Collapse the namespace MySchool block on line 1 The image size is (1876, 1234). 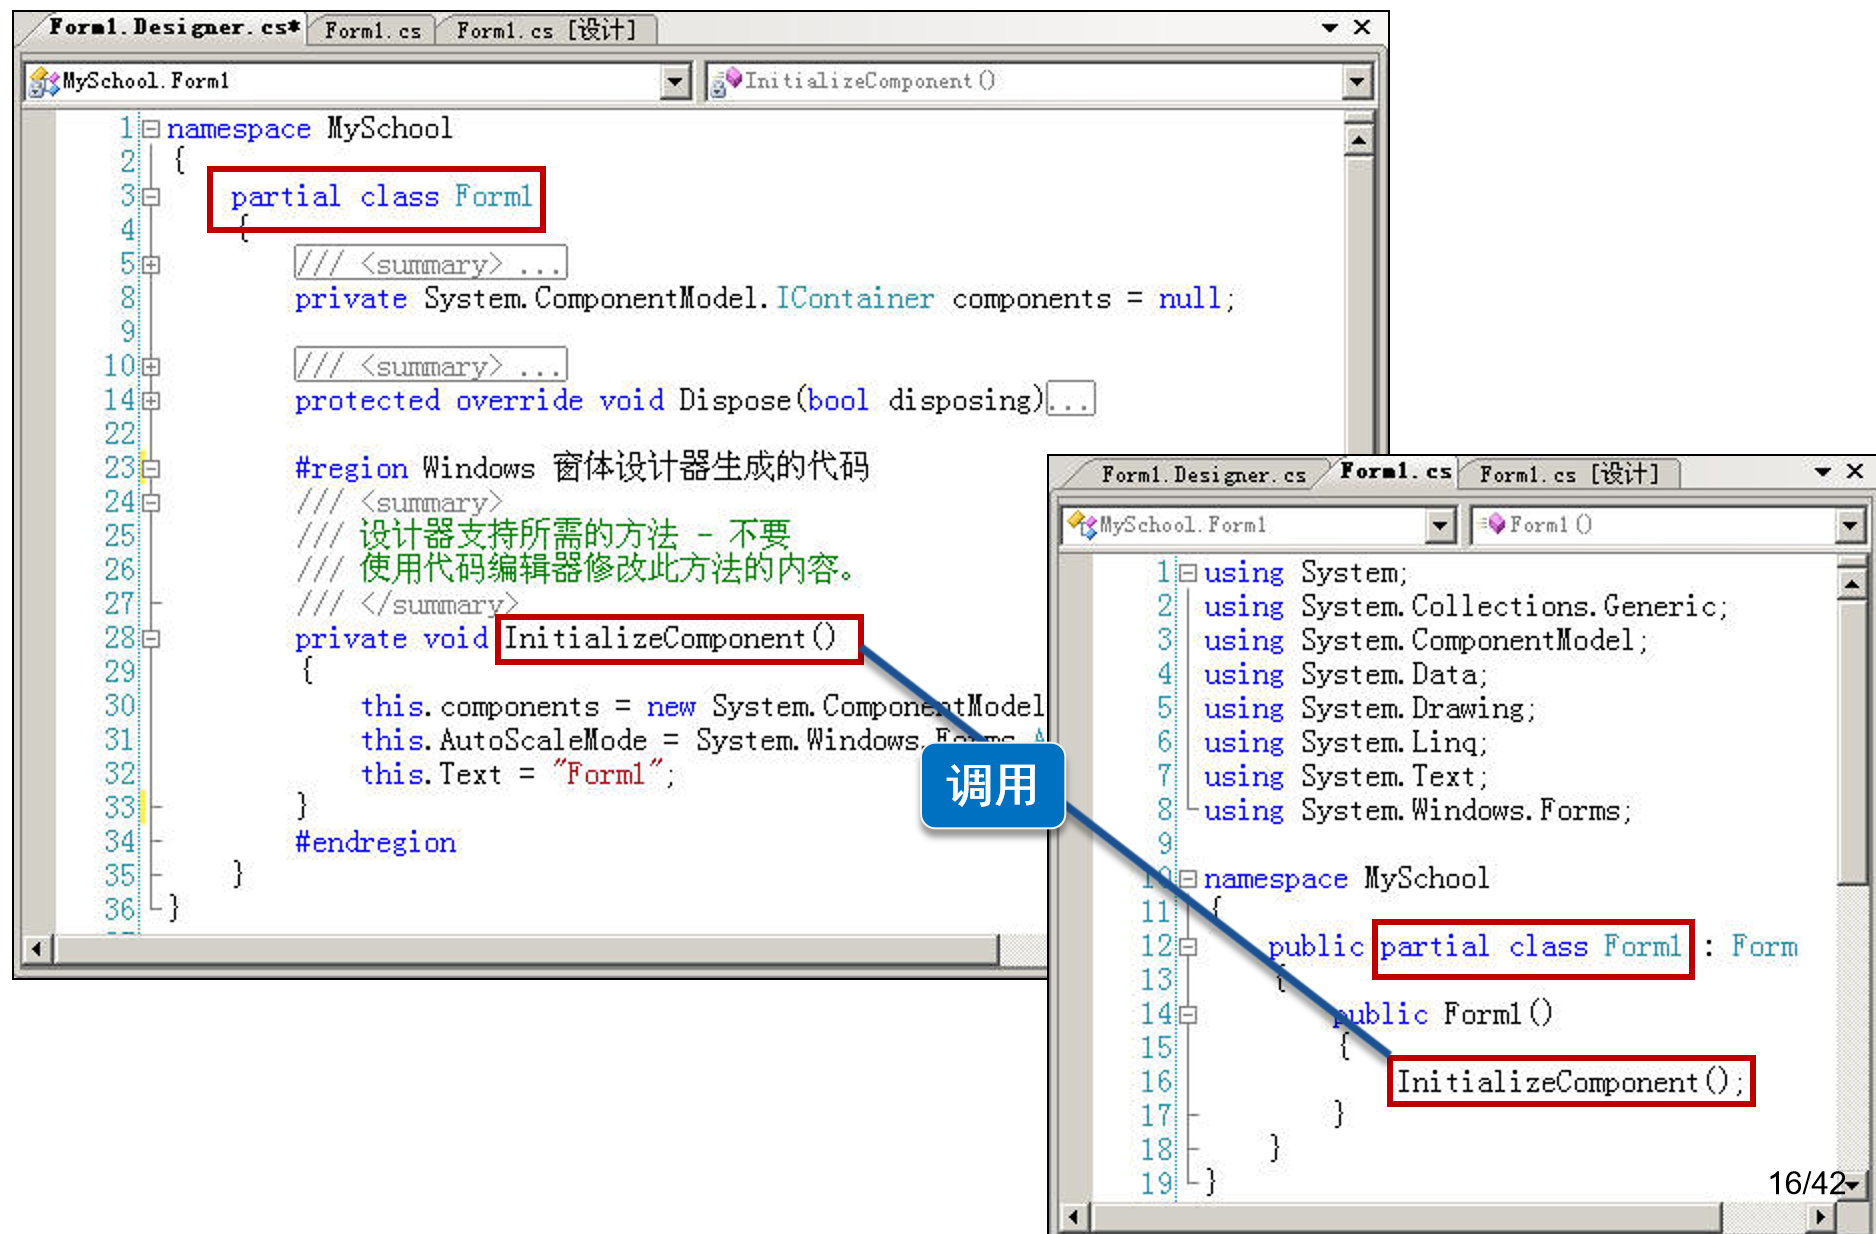(151, 129)
